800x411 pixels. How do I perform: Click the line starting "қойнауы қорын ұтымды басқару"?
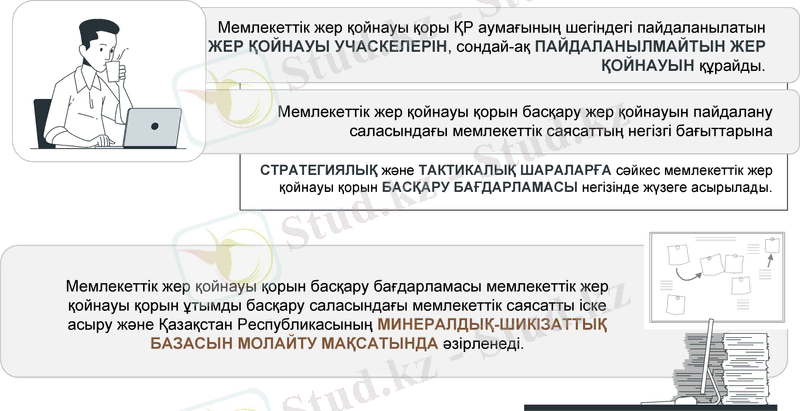pyautogui.click(x=337, y=305)
